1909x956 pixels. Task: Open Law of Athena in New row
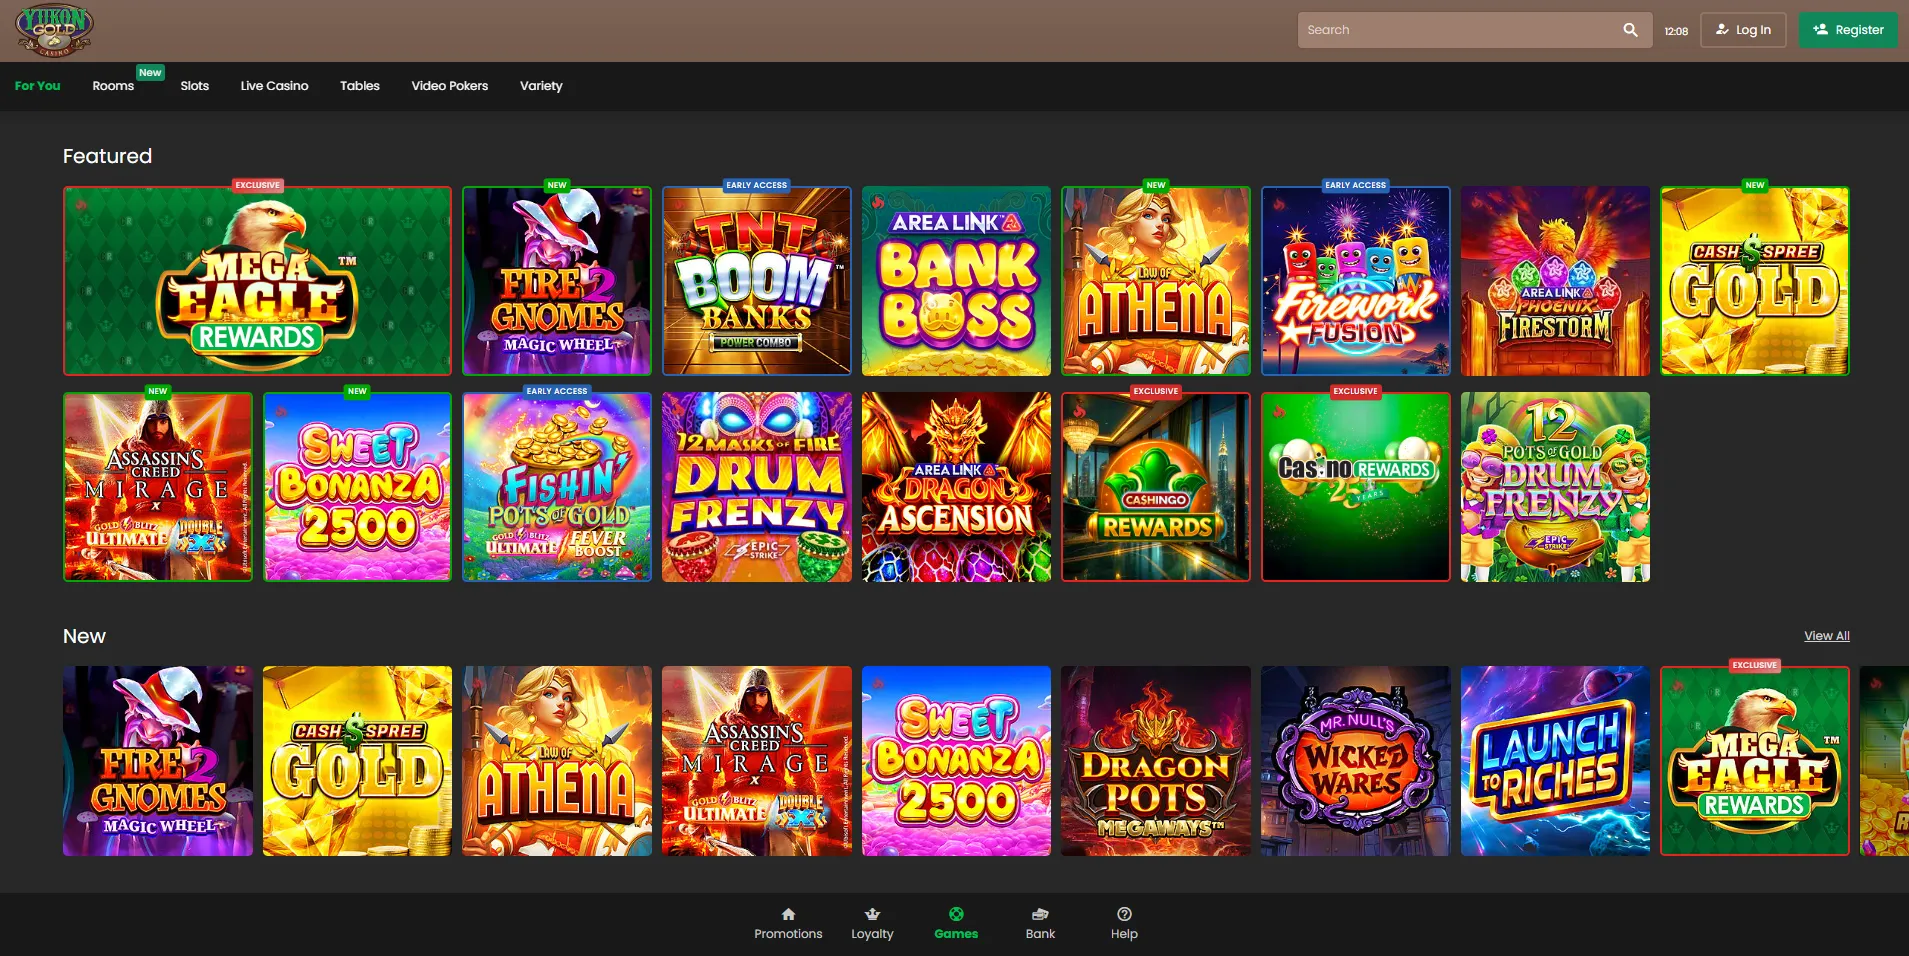pos(557,761)
